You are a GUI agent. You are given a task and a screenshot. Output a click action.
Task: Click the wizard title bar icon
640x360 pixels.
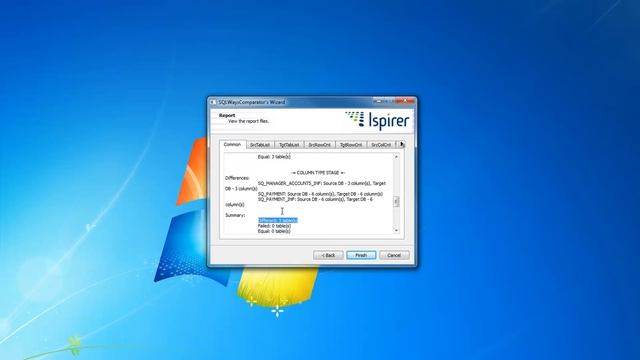(213, 102)
